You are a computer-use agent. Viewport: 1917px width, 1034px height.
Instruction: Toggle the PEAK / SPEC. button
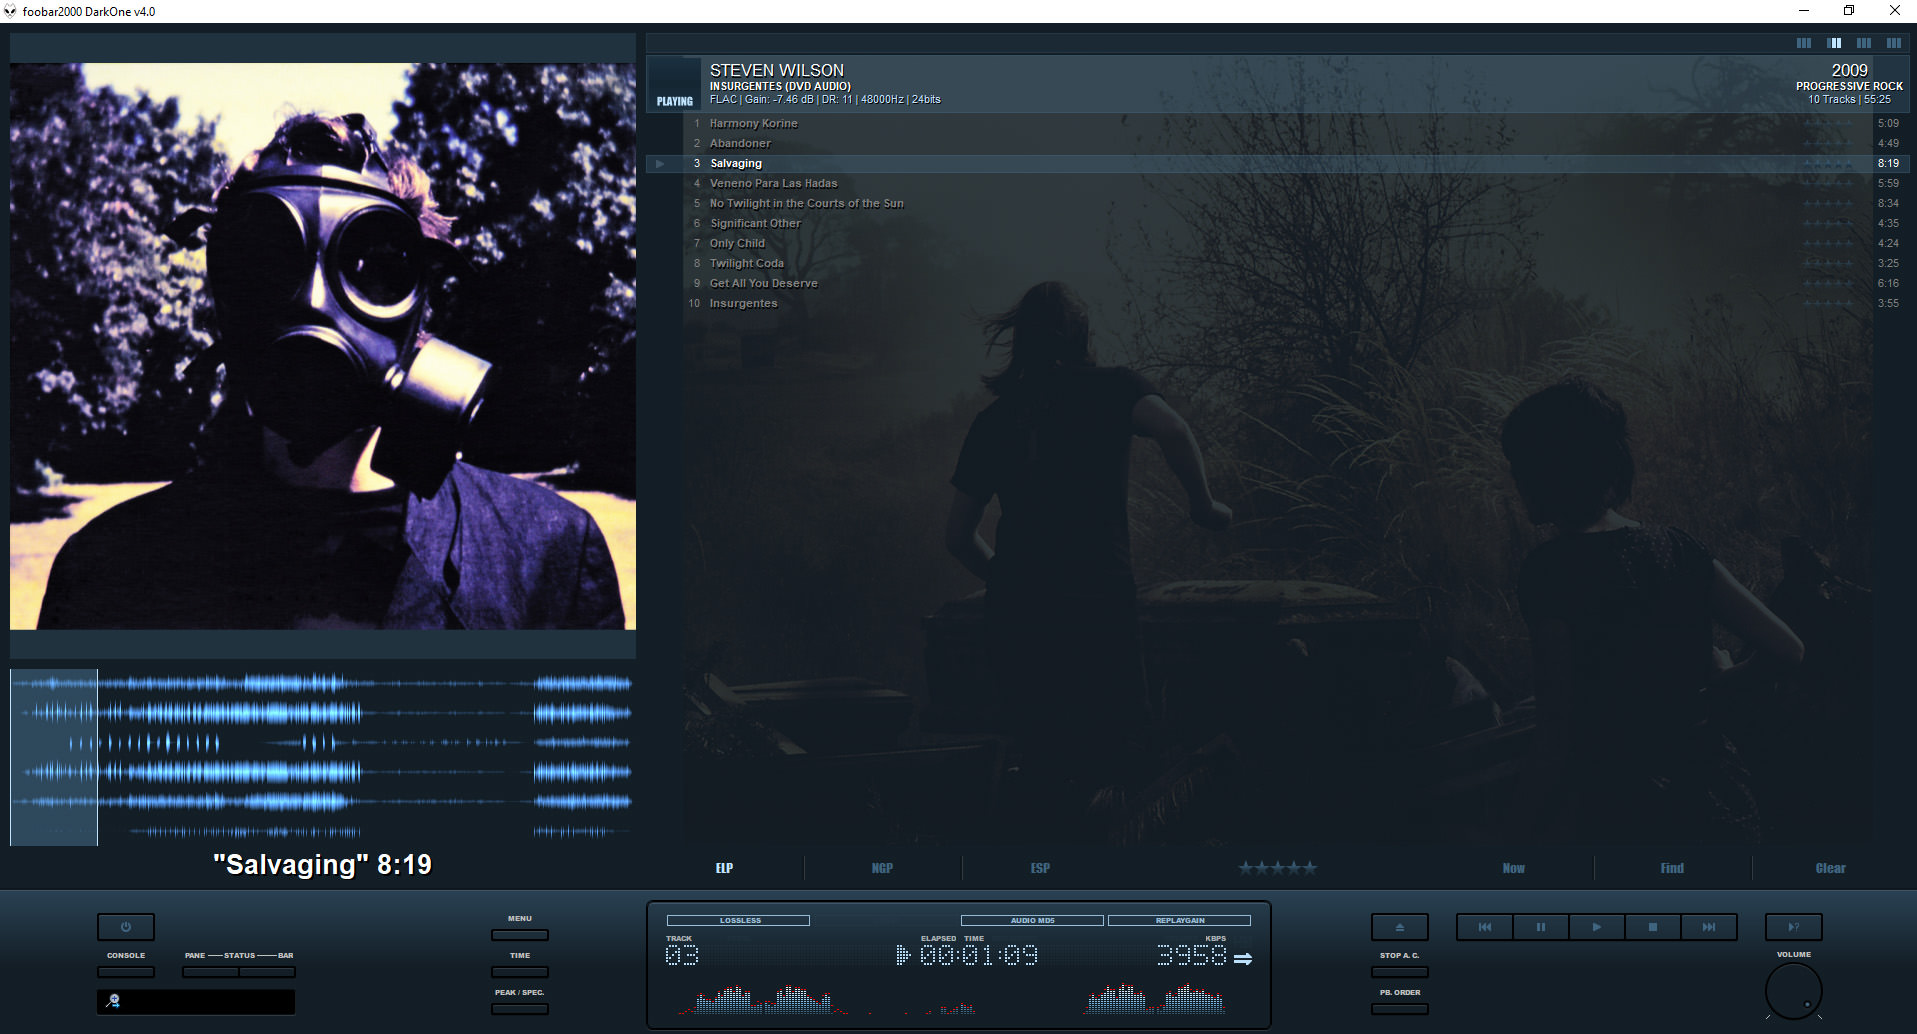tap(520, 1009)
